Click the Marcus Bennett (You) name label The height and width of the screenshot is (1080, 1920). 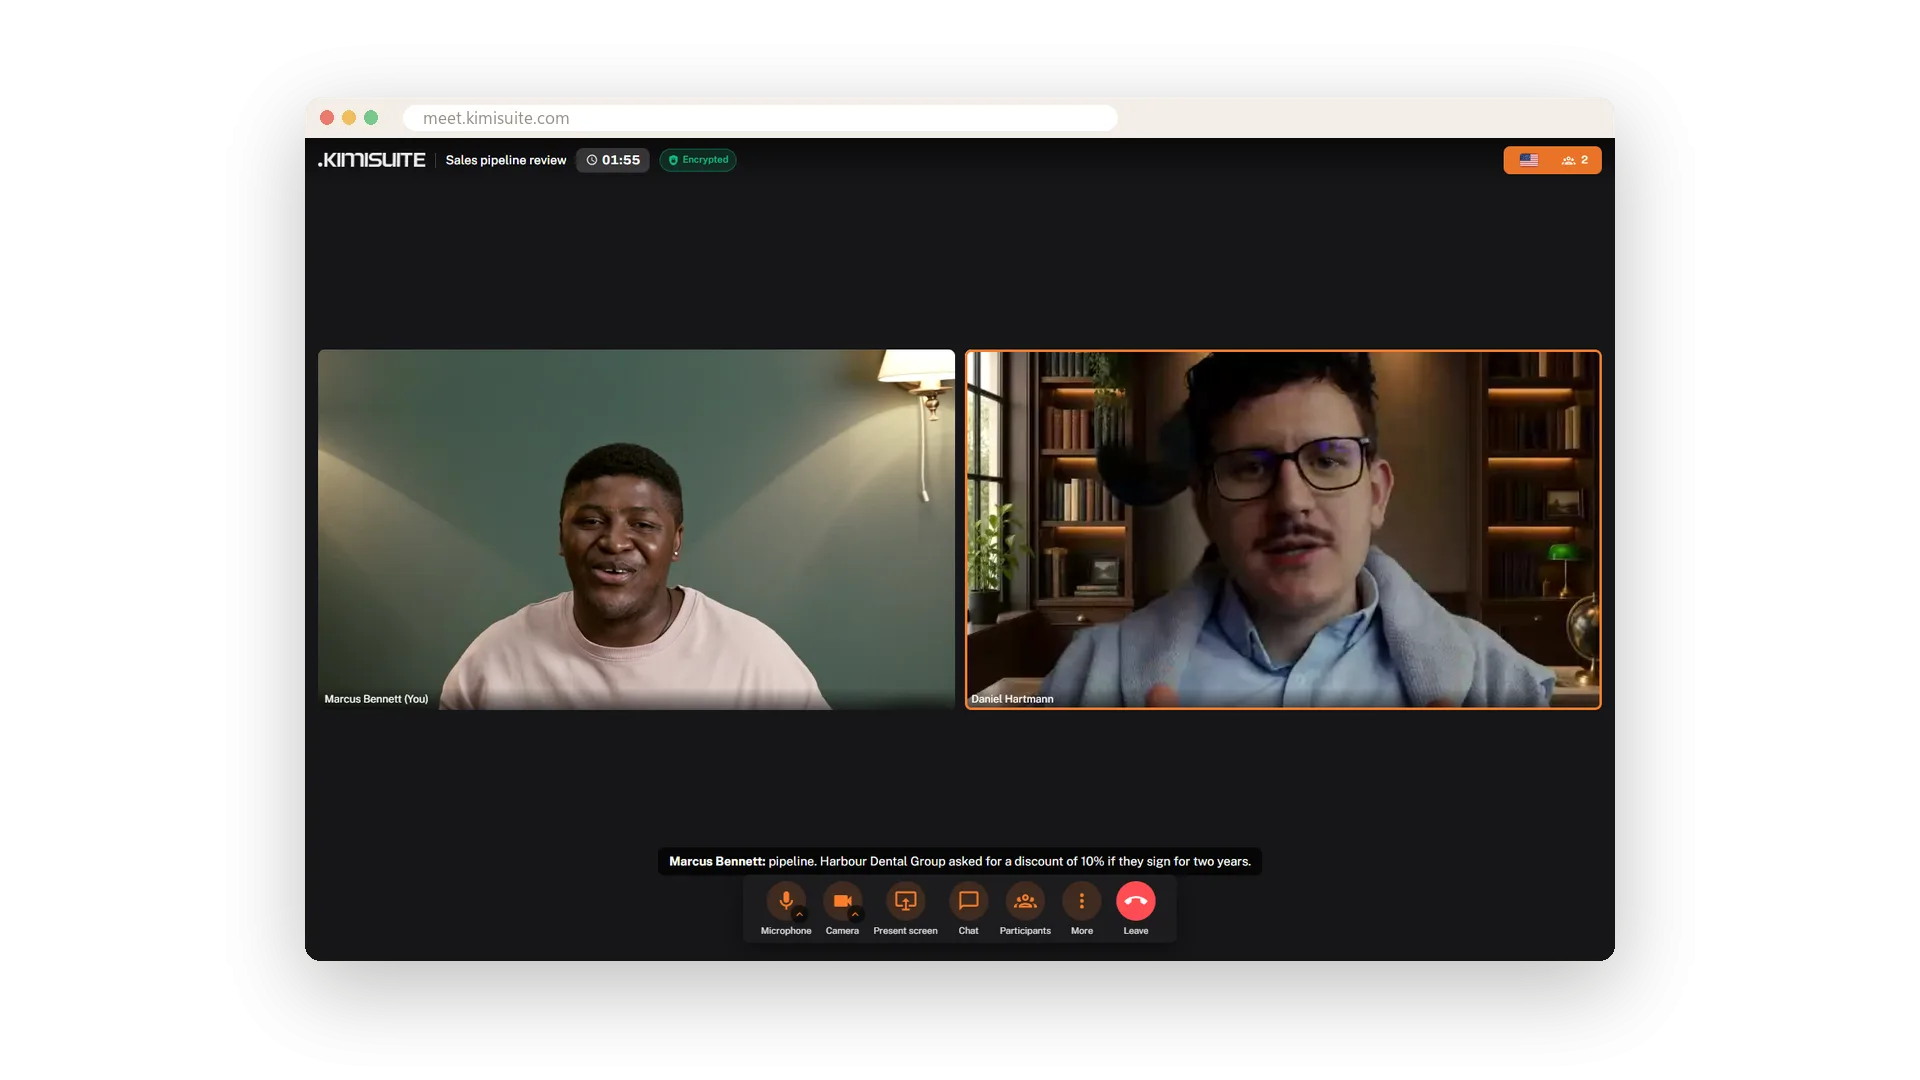[x=376, y=699]
